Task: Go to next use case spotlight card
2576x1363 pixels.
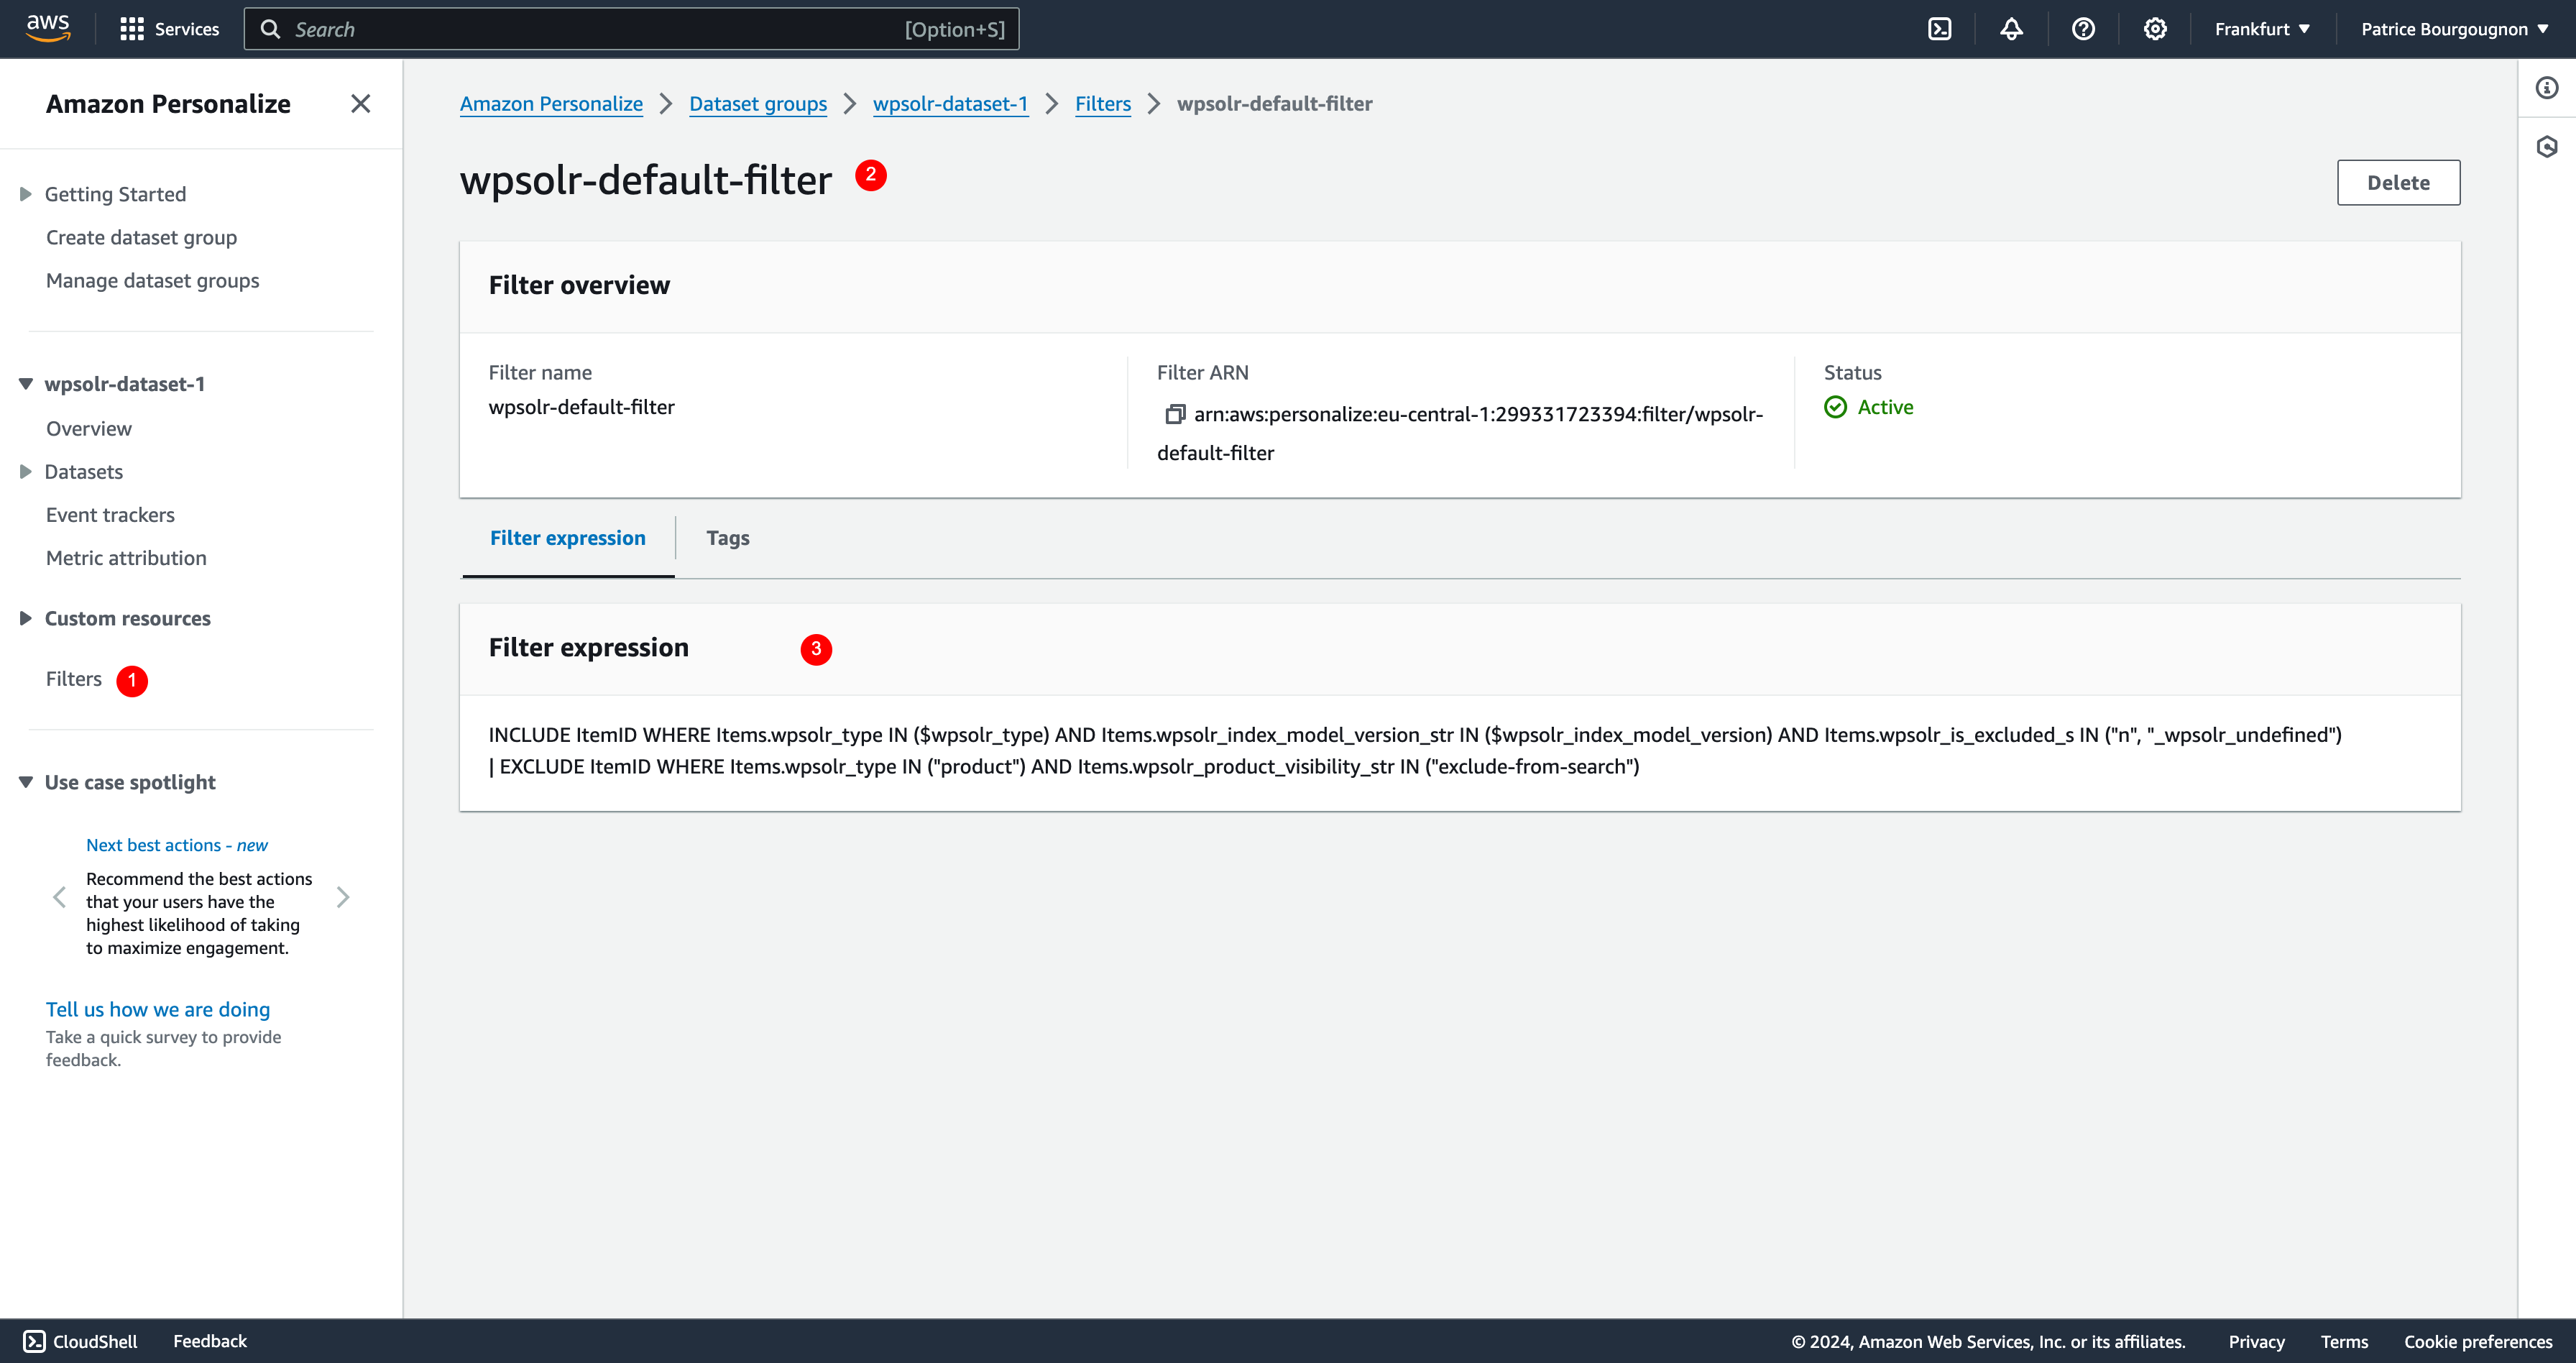Action: point(343,897)
